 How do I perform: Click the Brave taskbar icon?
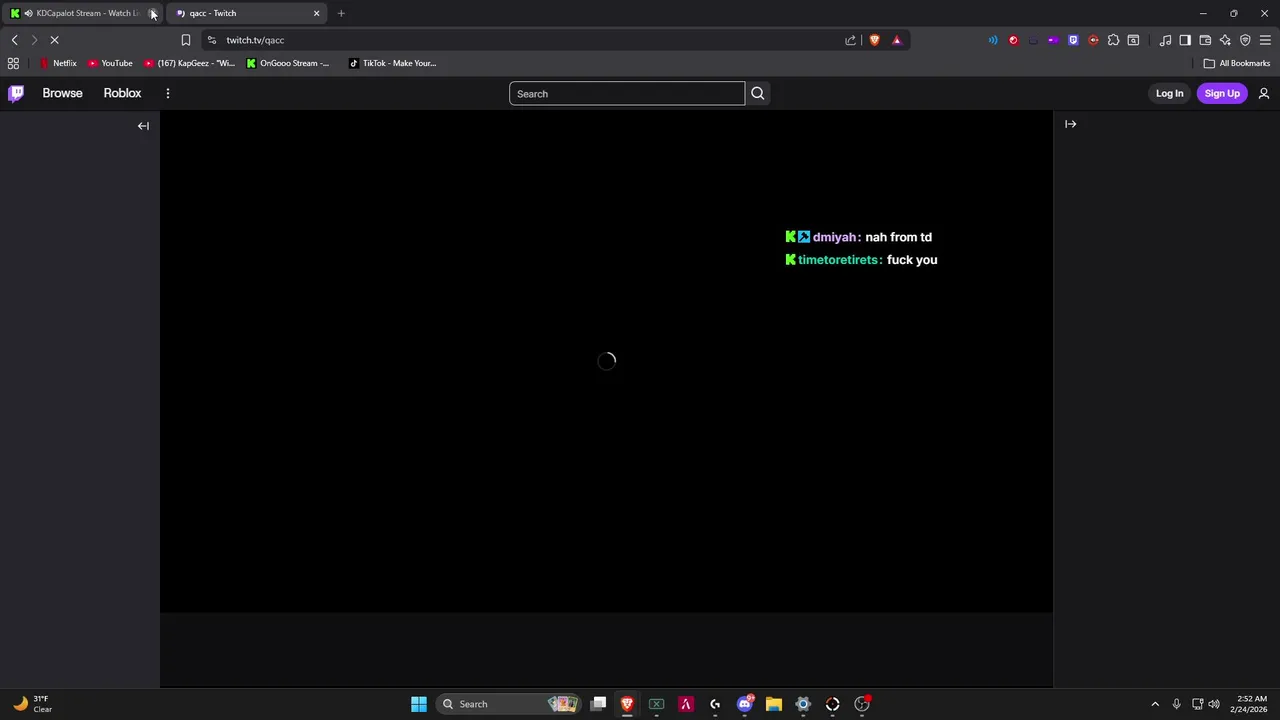(x=627, y=704)
